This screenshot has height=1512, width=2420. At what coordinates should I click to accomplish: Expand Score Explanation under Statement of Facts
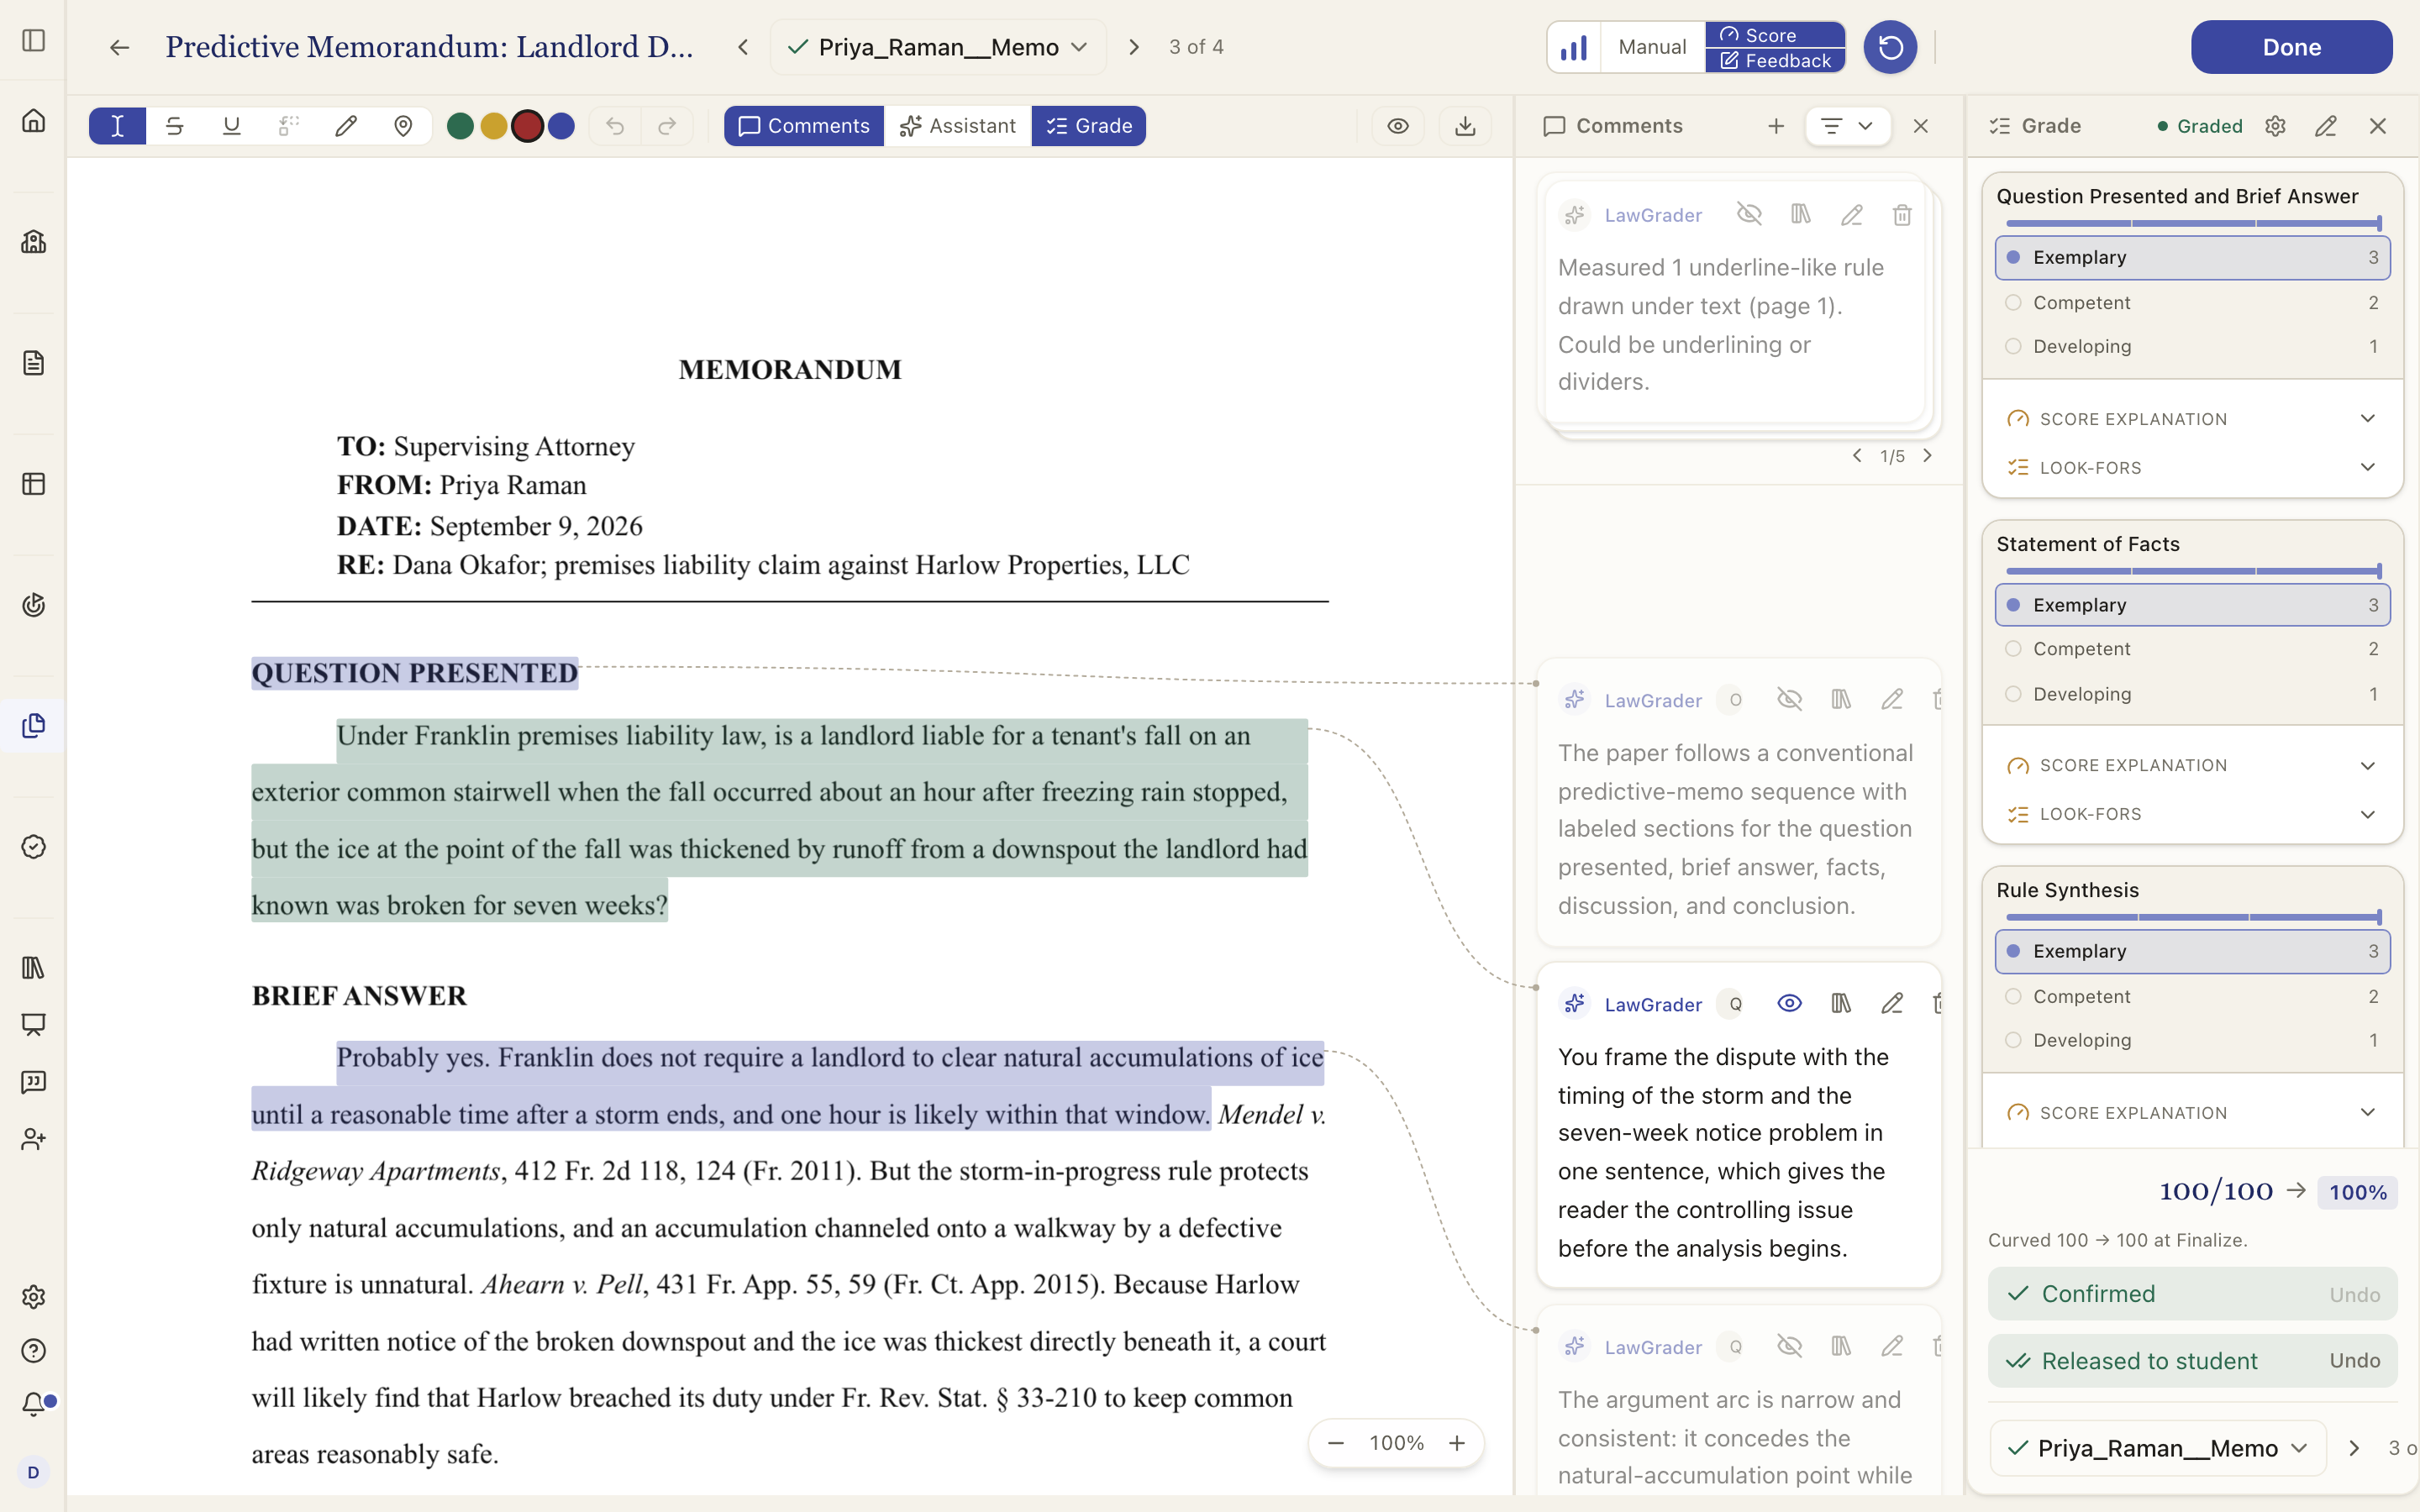point(2192,766)
